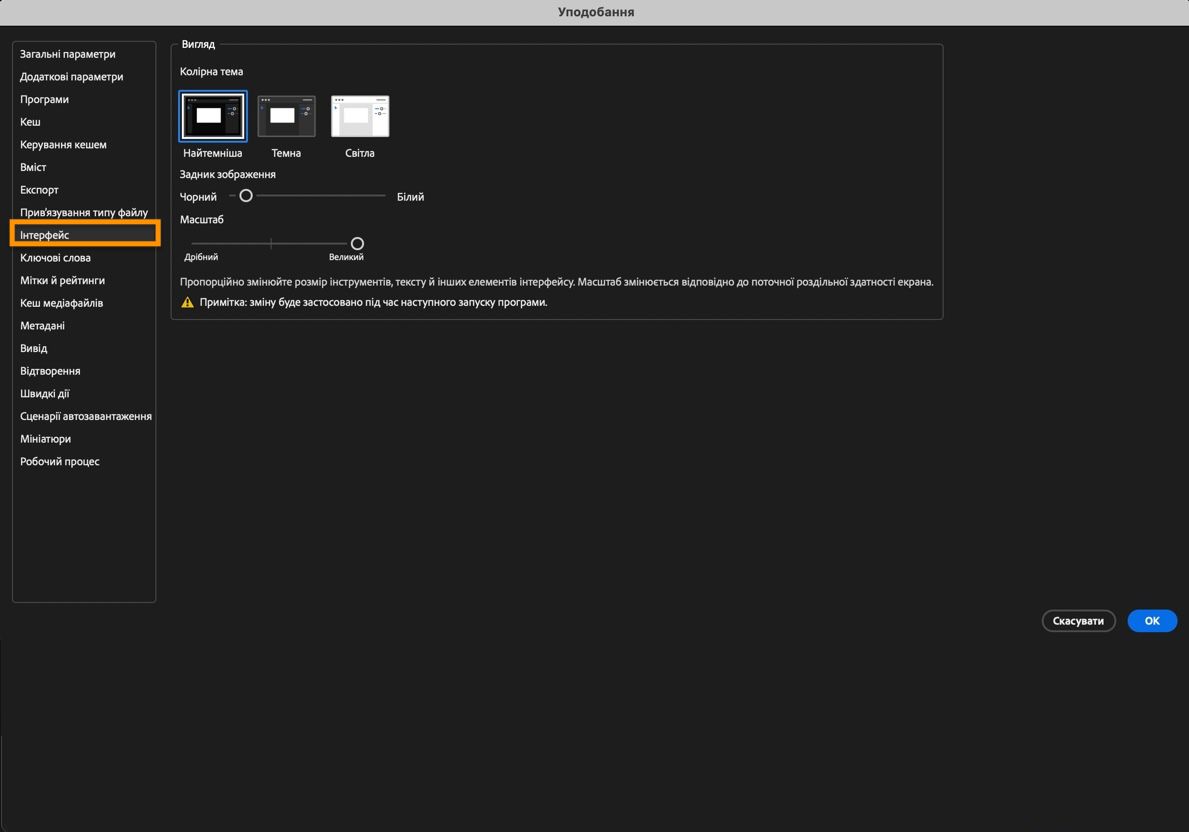Open Кеш медіафайлів section
Screen dimensions: 1189x832
click(x=61, y=303)
